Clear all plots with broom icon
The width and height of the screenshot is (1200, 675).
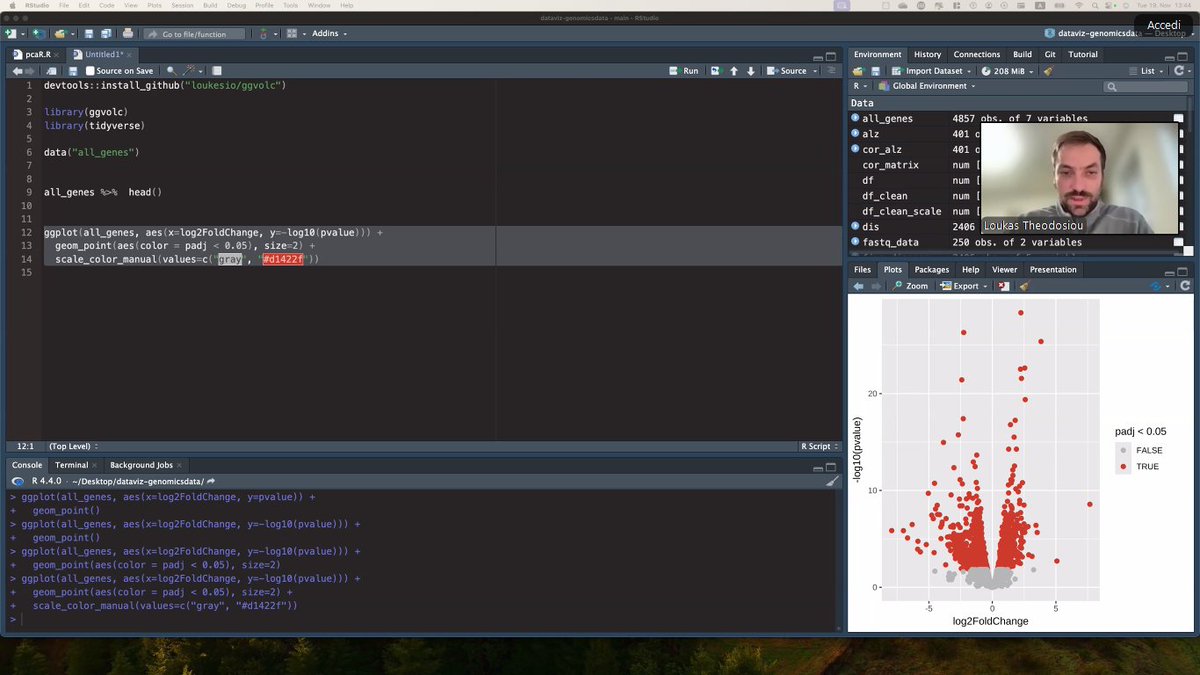(x=1024, y=286)
